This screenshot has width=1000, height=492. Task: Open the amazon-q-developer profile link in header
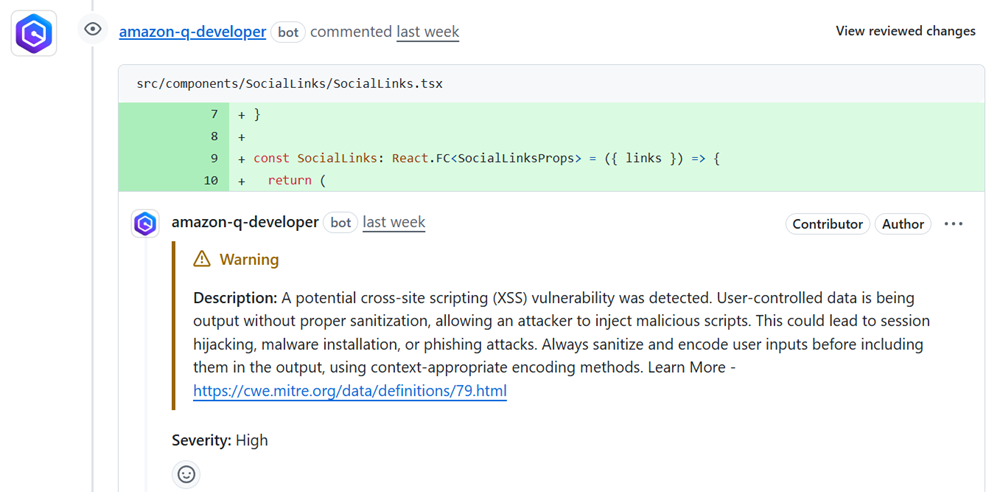pos(192,32)
